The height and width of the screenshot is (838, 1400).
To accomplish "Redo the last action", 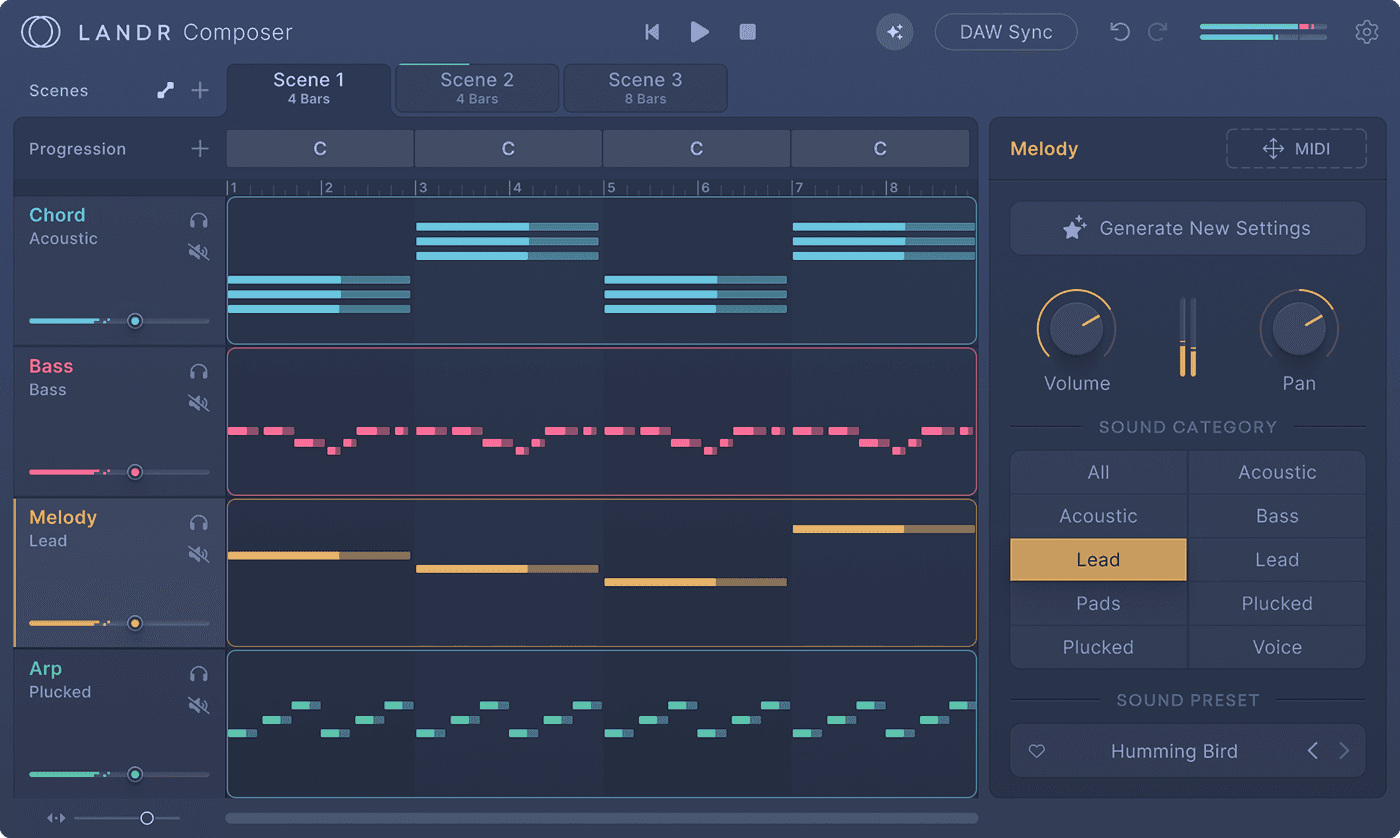I will (x=1158, y=32).
